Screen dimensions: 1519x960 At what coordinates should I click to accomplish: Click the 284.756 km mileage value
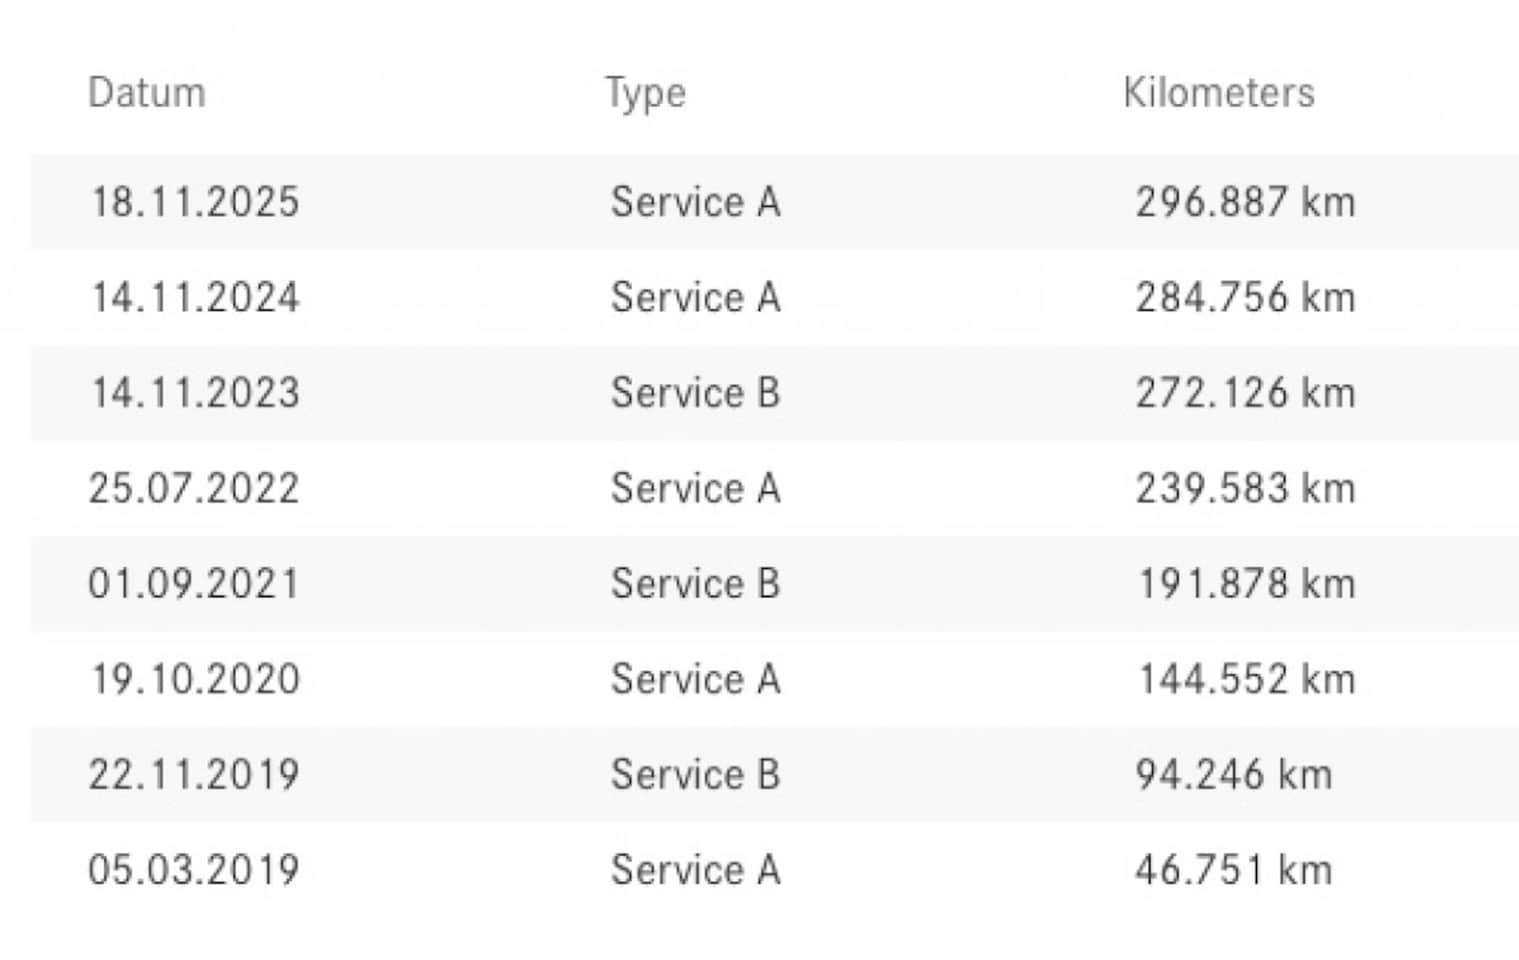point(1245,297)
